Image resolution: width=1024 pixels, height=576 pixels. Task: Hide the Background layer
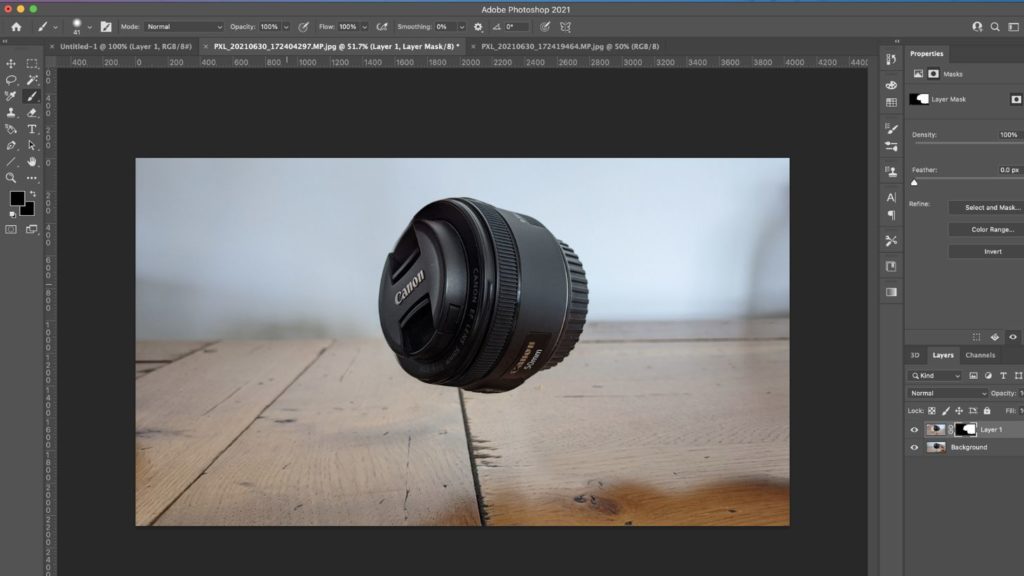914,448
